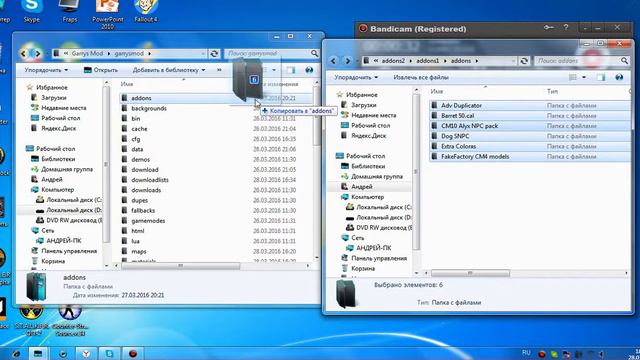Open Explorer on the taskbar
The width and height of the screenshot is (640, 360).
tap(38, 353)
